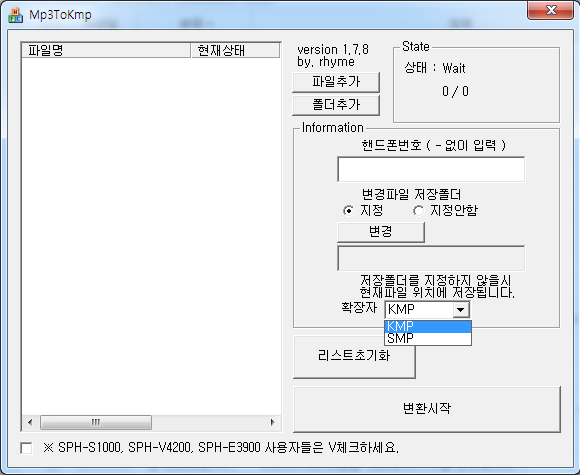580x475 pixels.
Task: Click the Mp3ToKmp app icon in title bar
Action: tap(15, 15)
